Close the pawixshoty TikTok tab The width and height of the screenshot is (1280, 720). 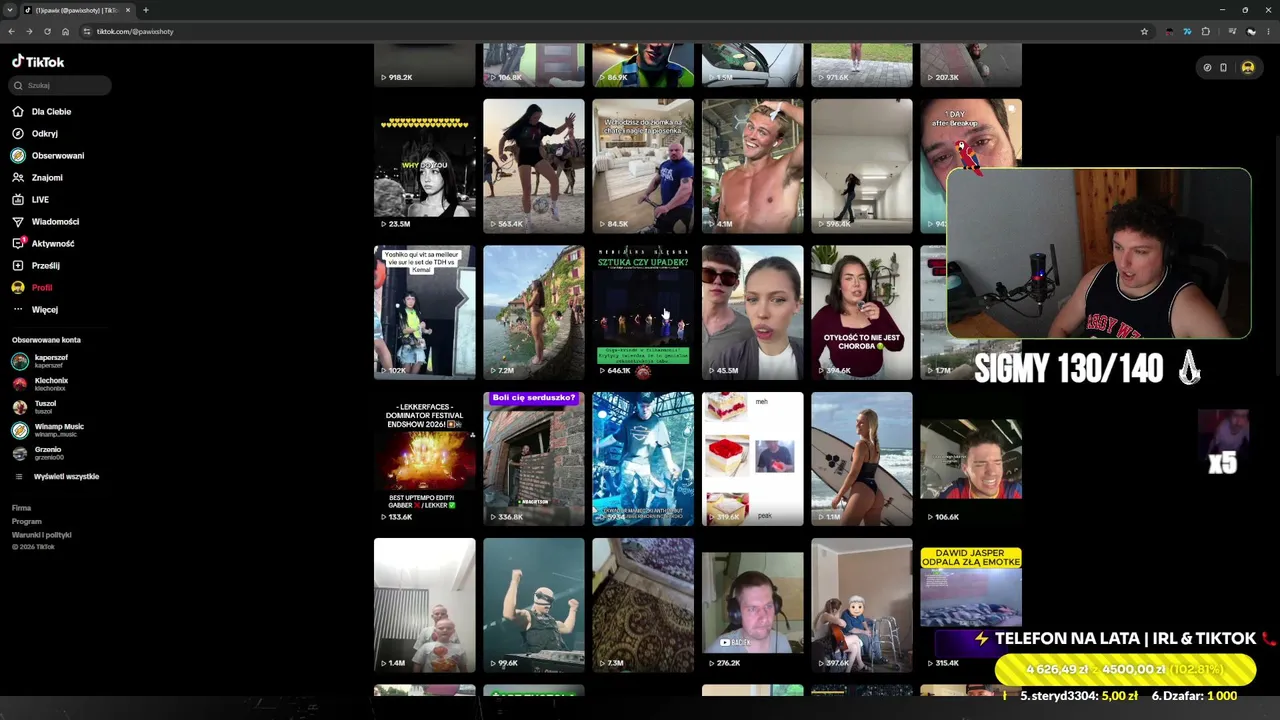tap(127, 10)
